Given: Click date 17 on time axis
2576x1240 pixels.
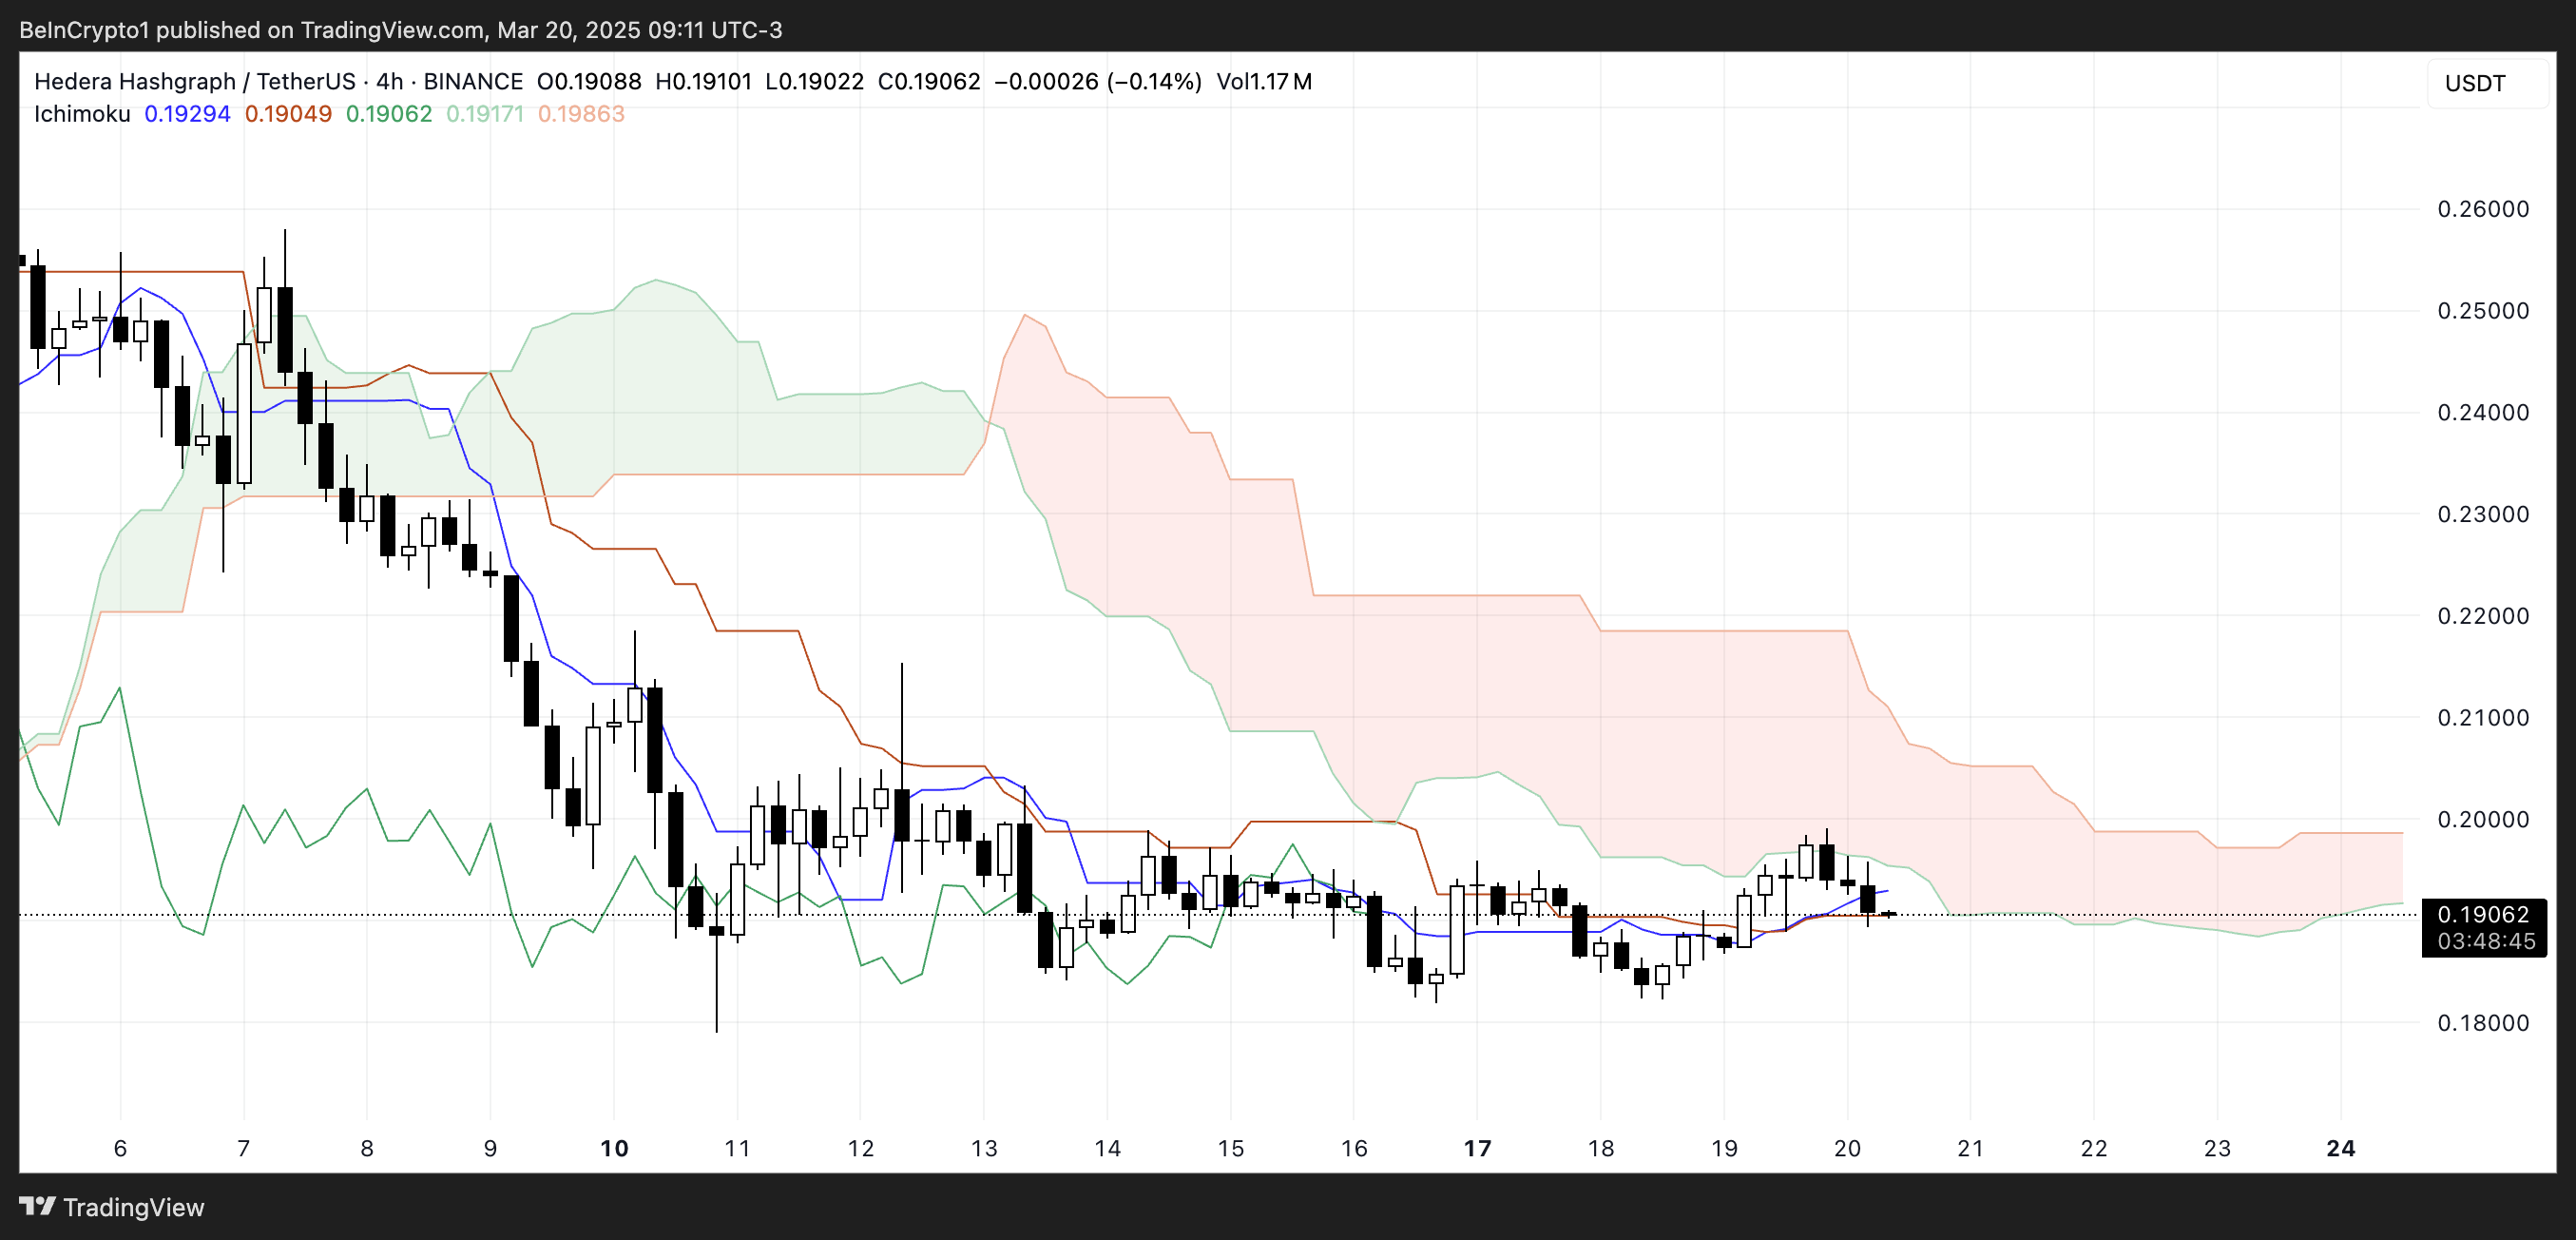Looking at the screenshot, I should point(1477,1148).
